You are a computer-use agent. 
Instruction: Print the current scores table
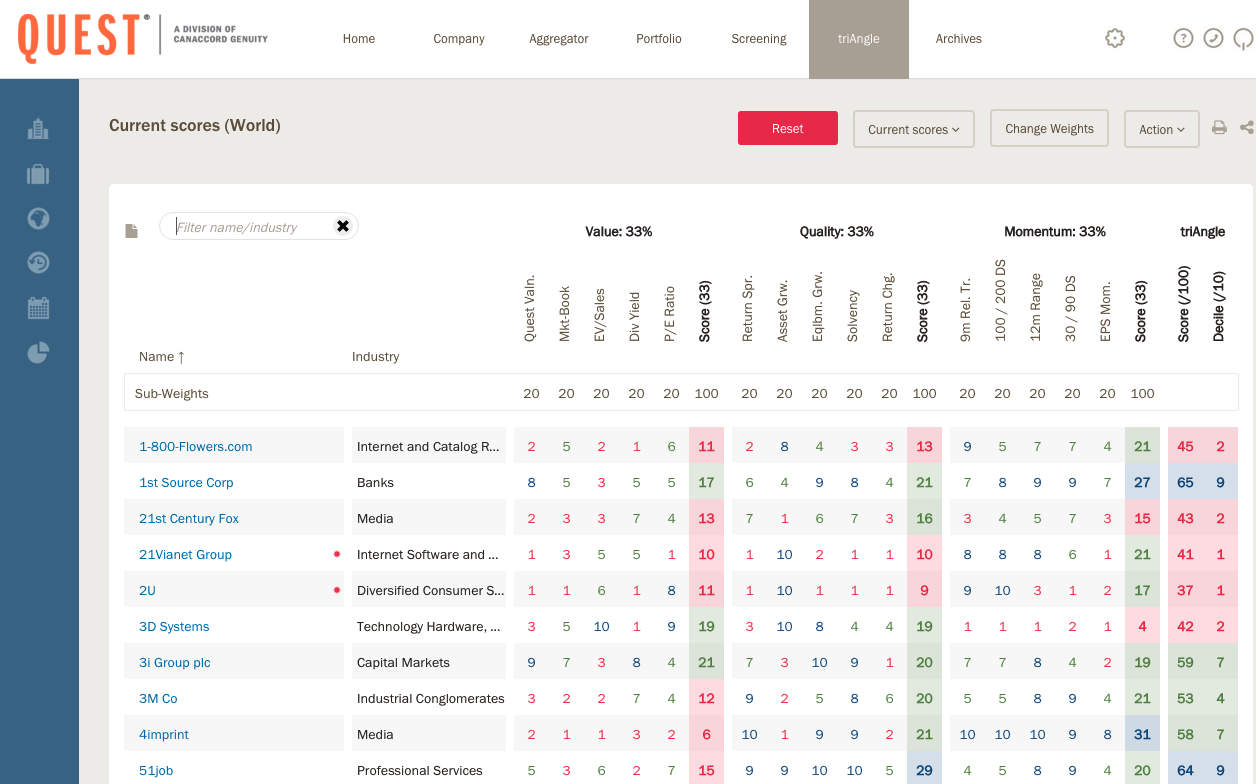pos(1219,128)
